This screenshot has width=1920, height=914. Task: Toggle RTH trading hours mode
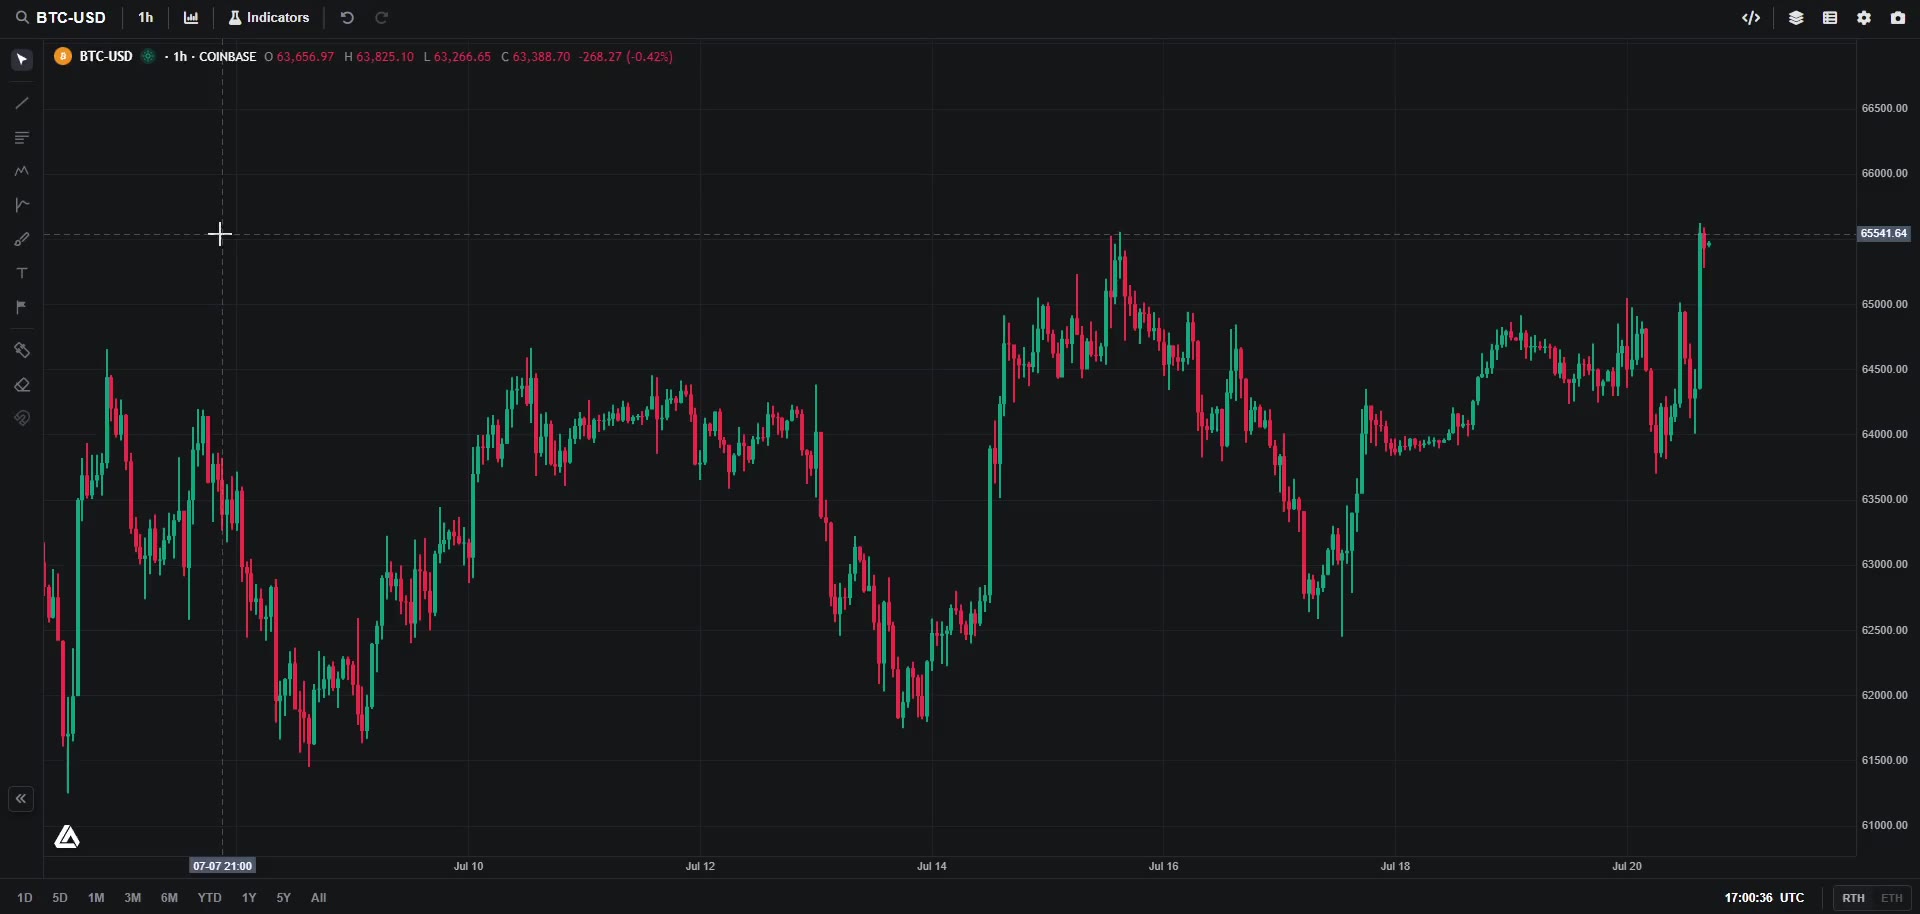[x=1853, y=898]
